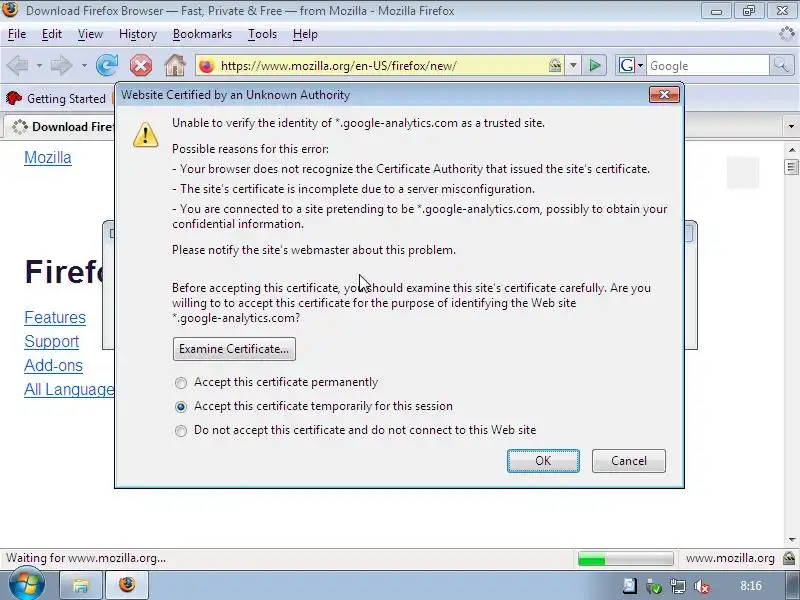This screenshot has width=800, height=600.
Task: Click the vertical scrollbar thumb
Action: point(791,167)
